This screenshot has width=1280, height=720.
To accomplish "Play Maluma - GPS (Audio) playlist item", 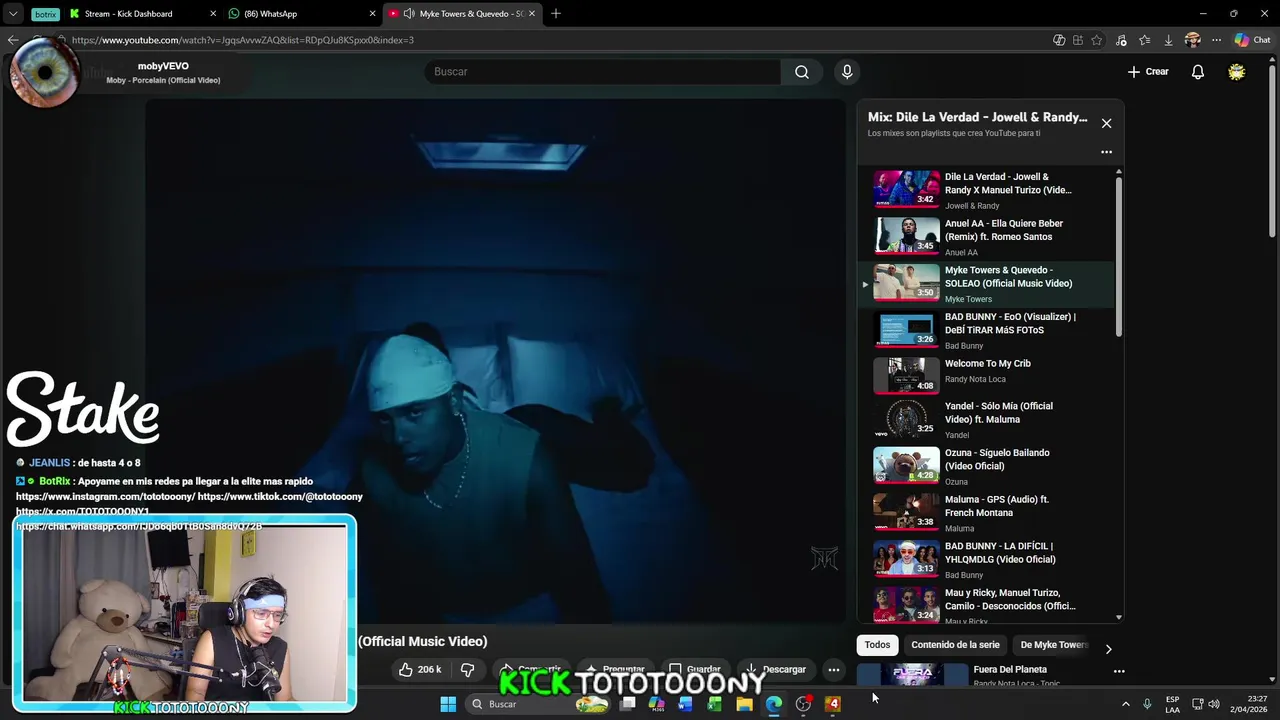I will pyautogui.click(x=985, y=514).
